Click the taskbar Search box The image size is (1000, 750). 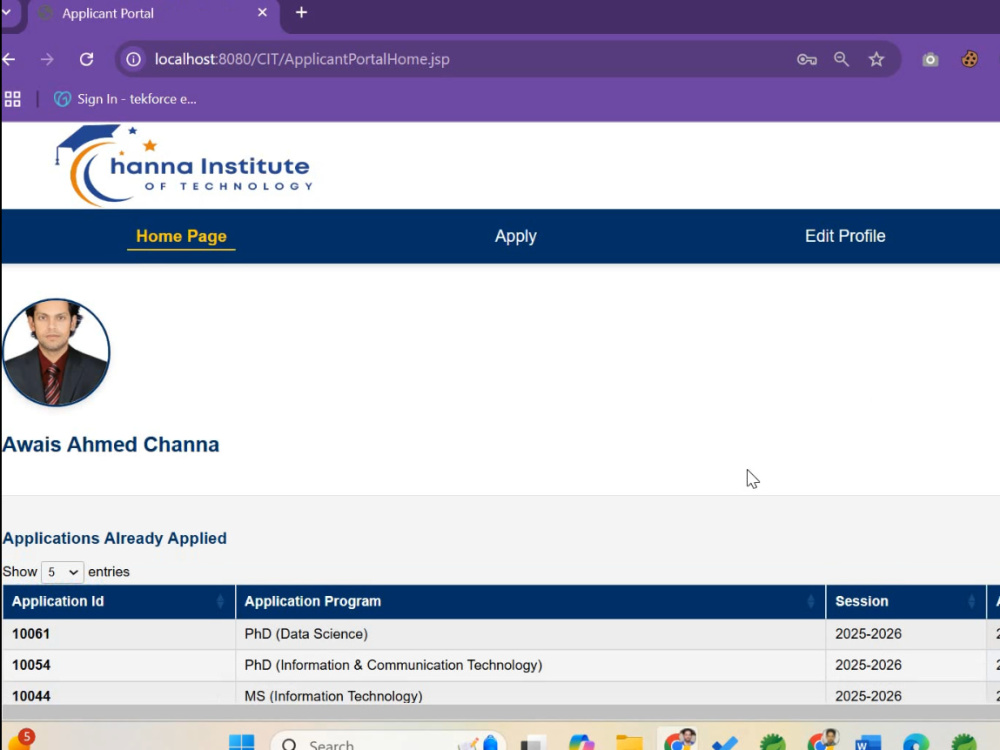388,742
